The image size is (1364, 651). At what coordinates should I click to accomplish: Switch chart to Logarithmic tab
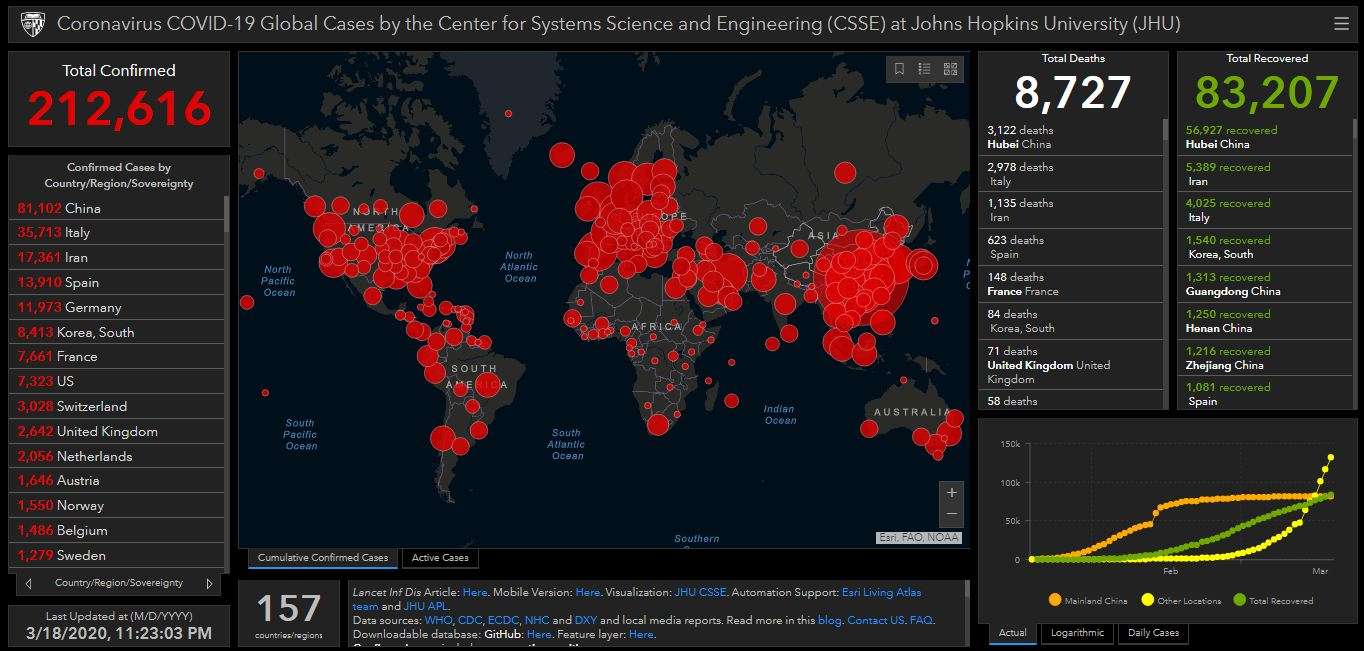tap(1077, 632)
